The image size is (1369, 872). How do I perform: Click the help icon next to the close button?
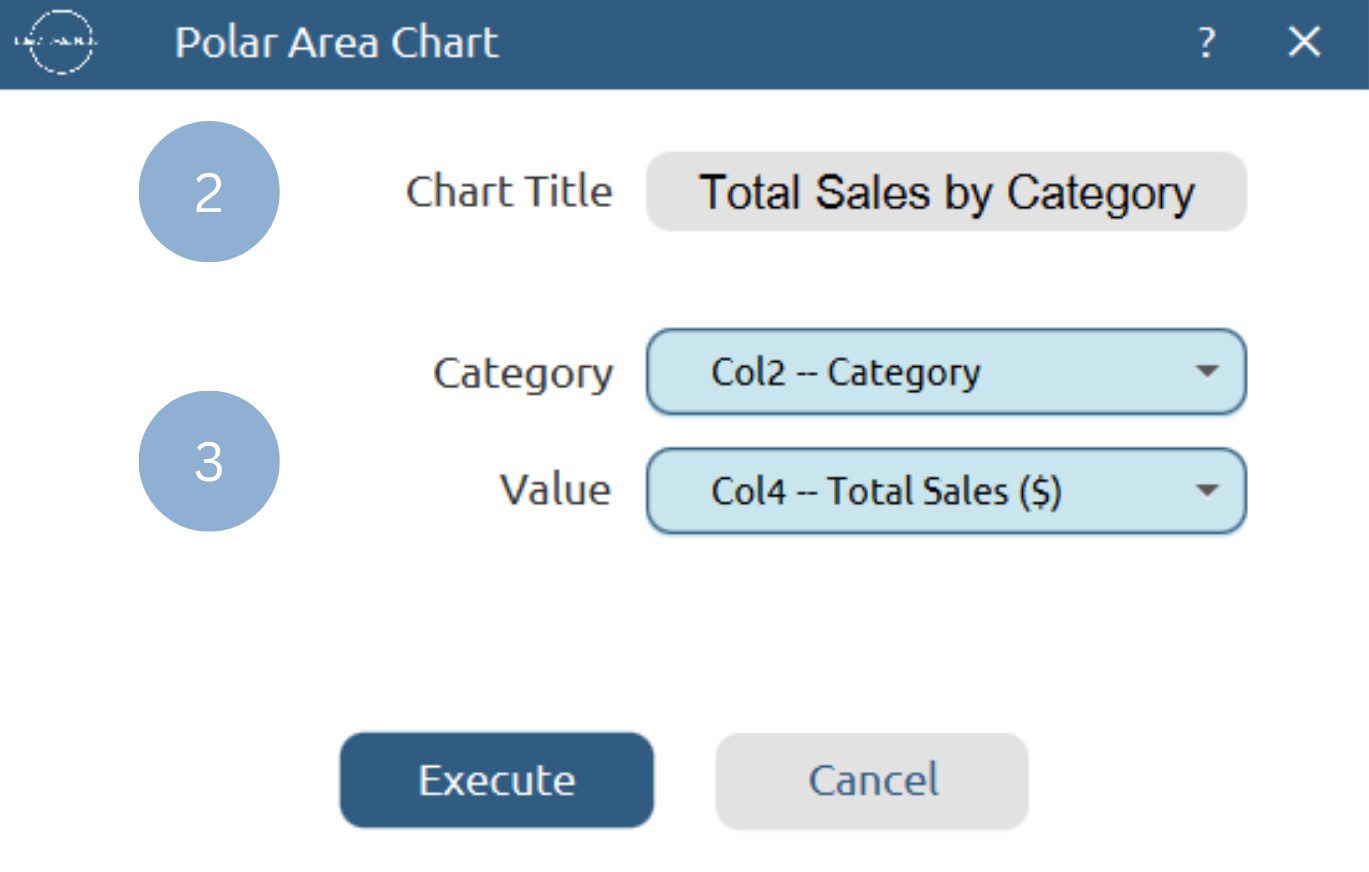pos(1206,43)
